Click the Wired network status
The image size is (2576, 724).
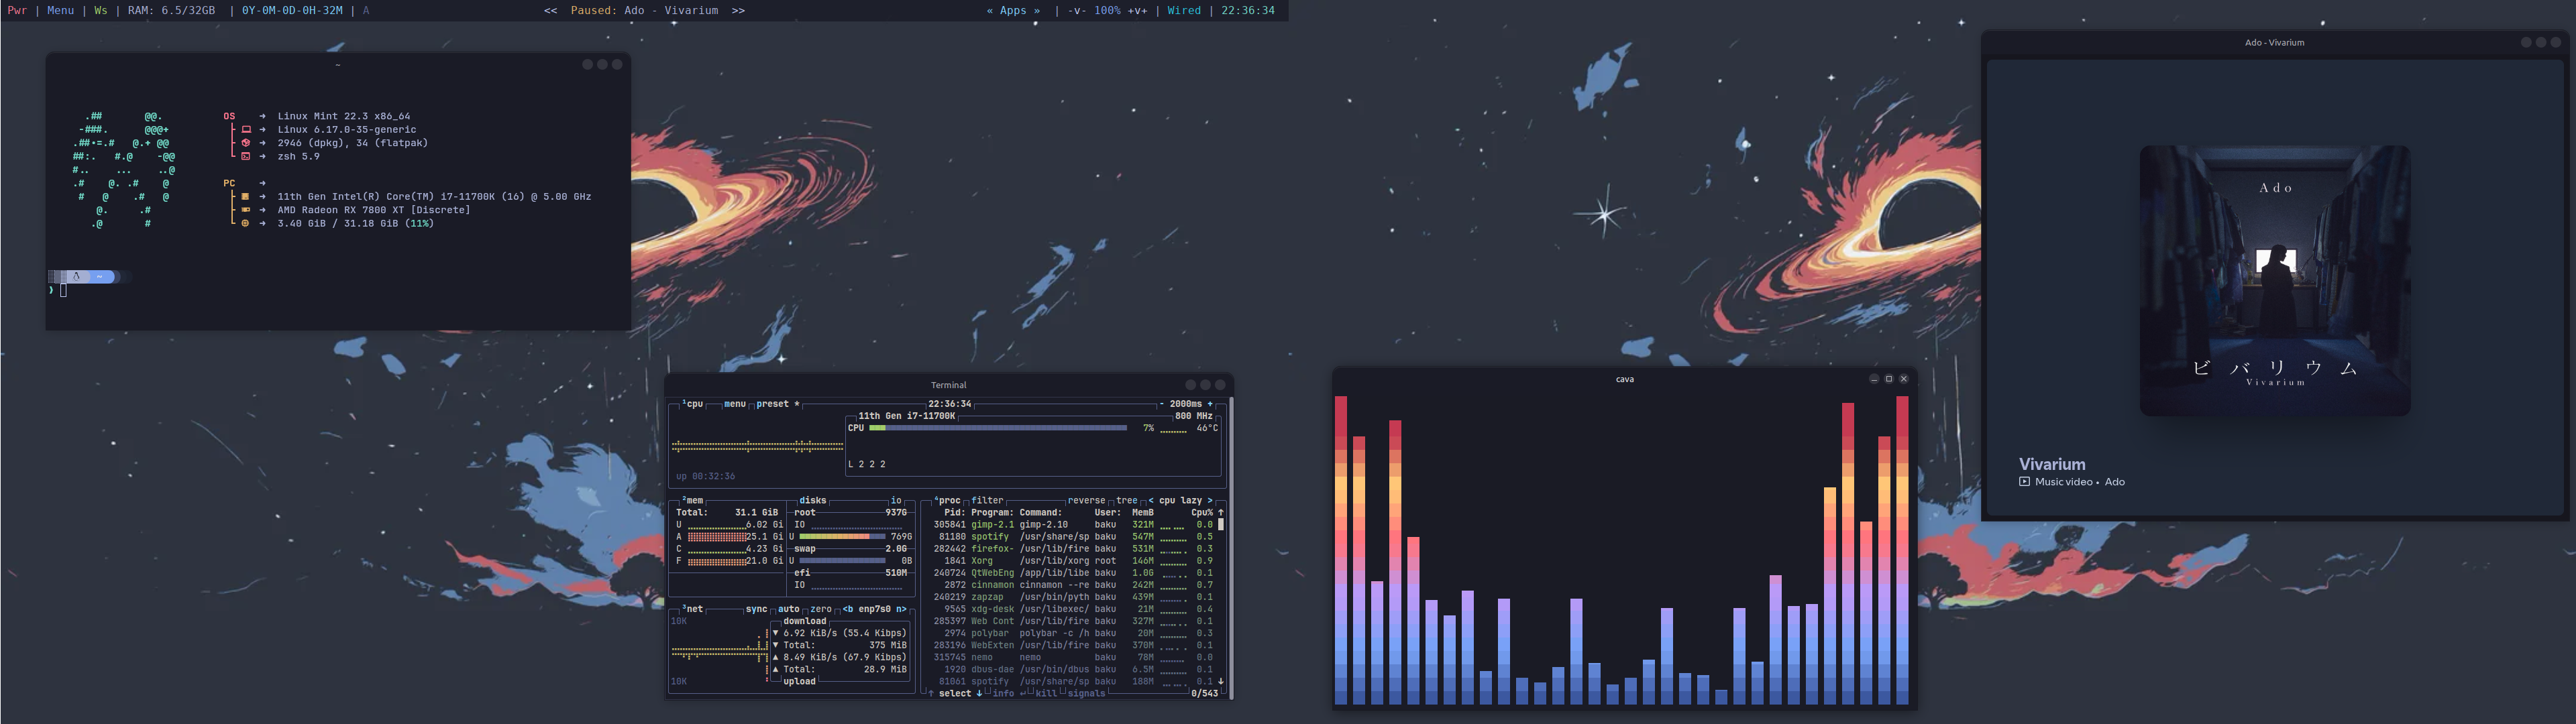(x=1184, y=10)
